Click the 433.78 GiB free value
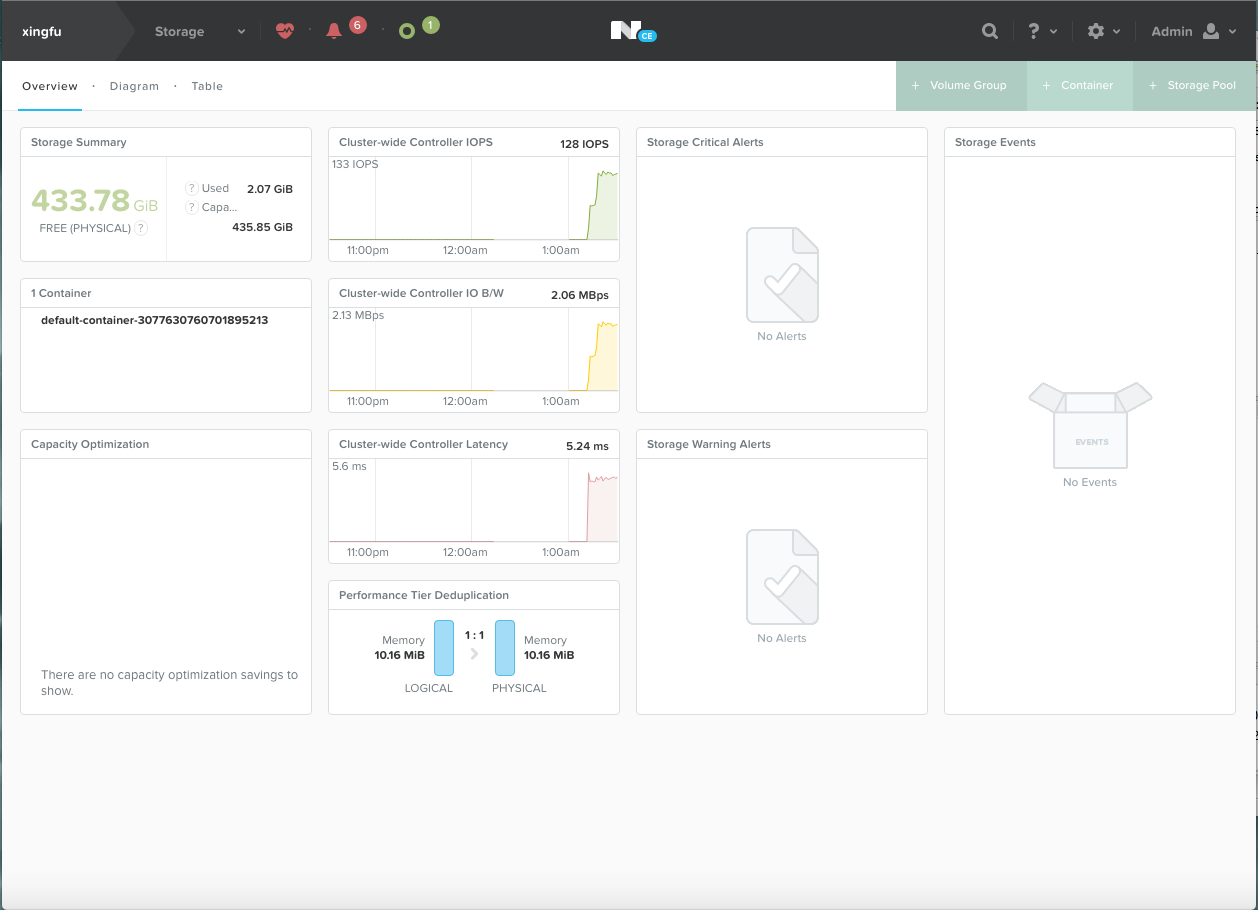This screenshot has height=910, width=1258. [x=95, y=201]
